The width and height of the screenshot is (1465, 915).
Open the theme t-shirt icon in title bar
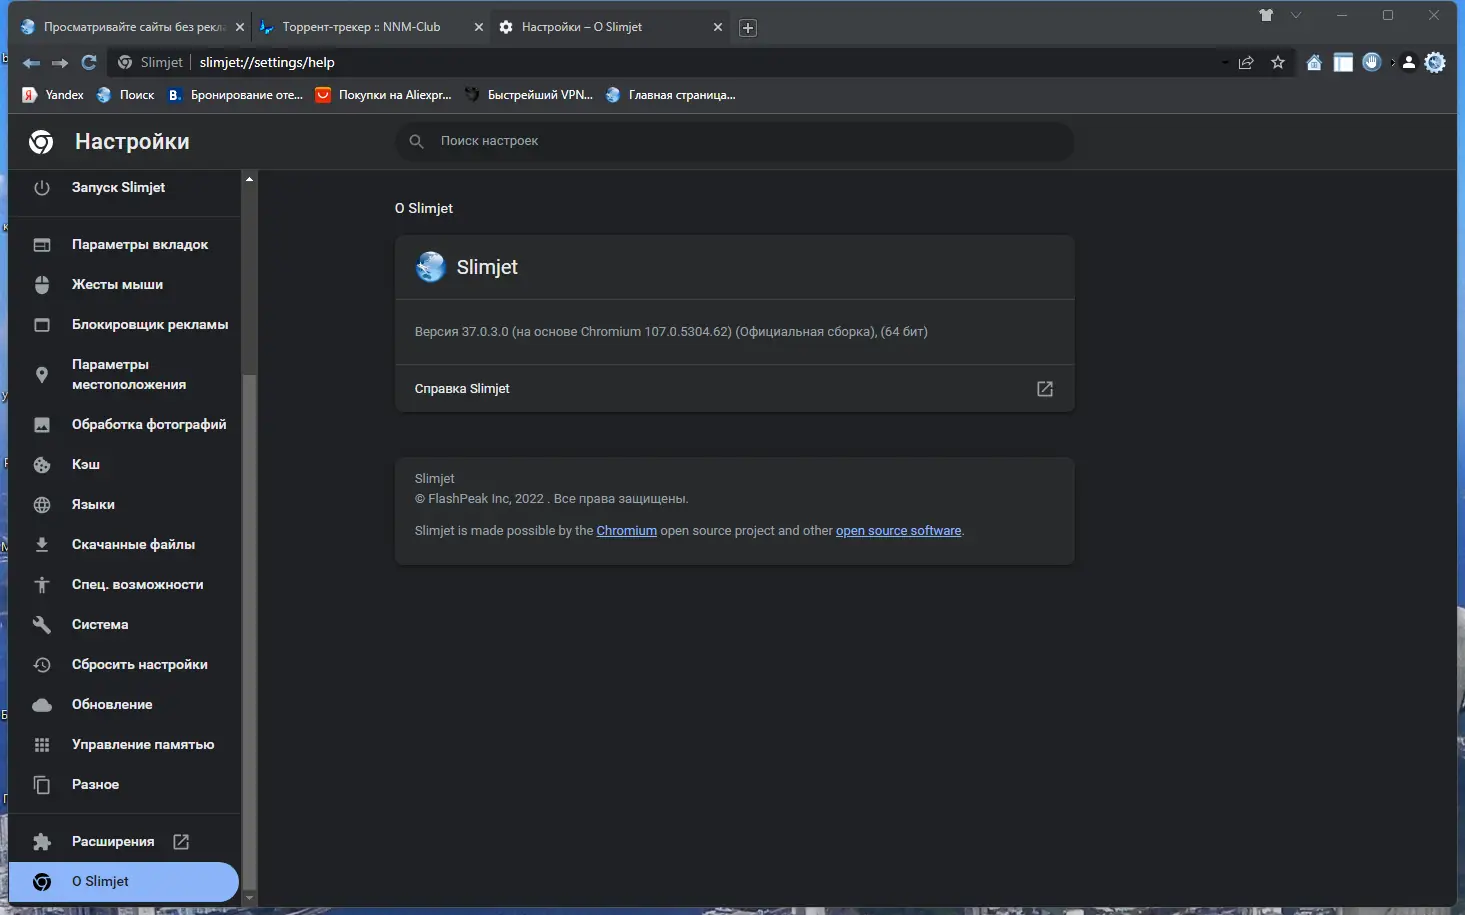click(1266, 15)
